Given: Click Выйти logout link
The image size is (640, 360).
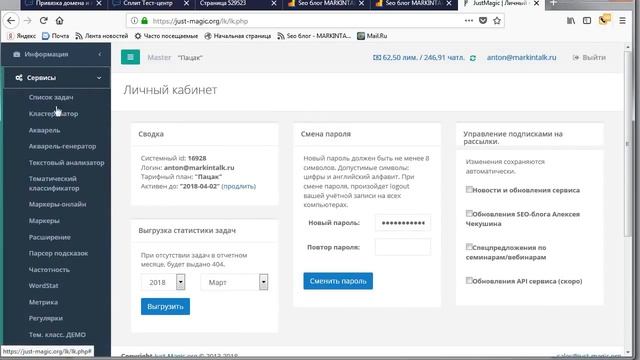Looking at the screenshot, I should click(589, 58).
